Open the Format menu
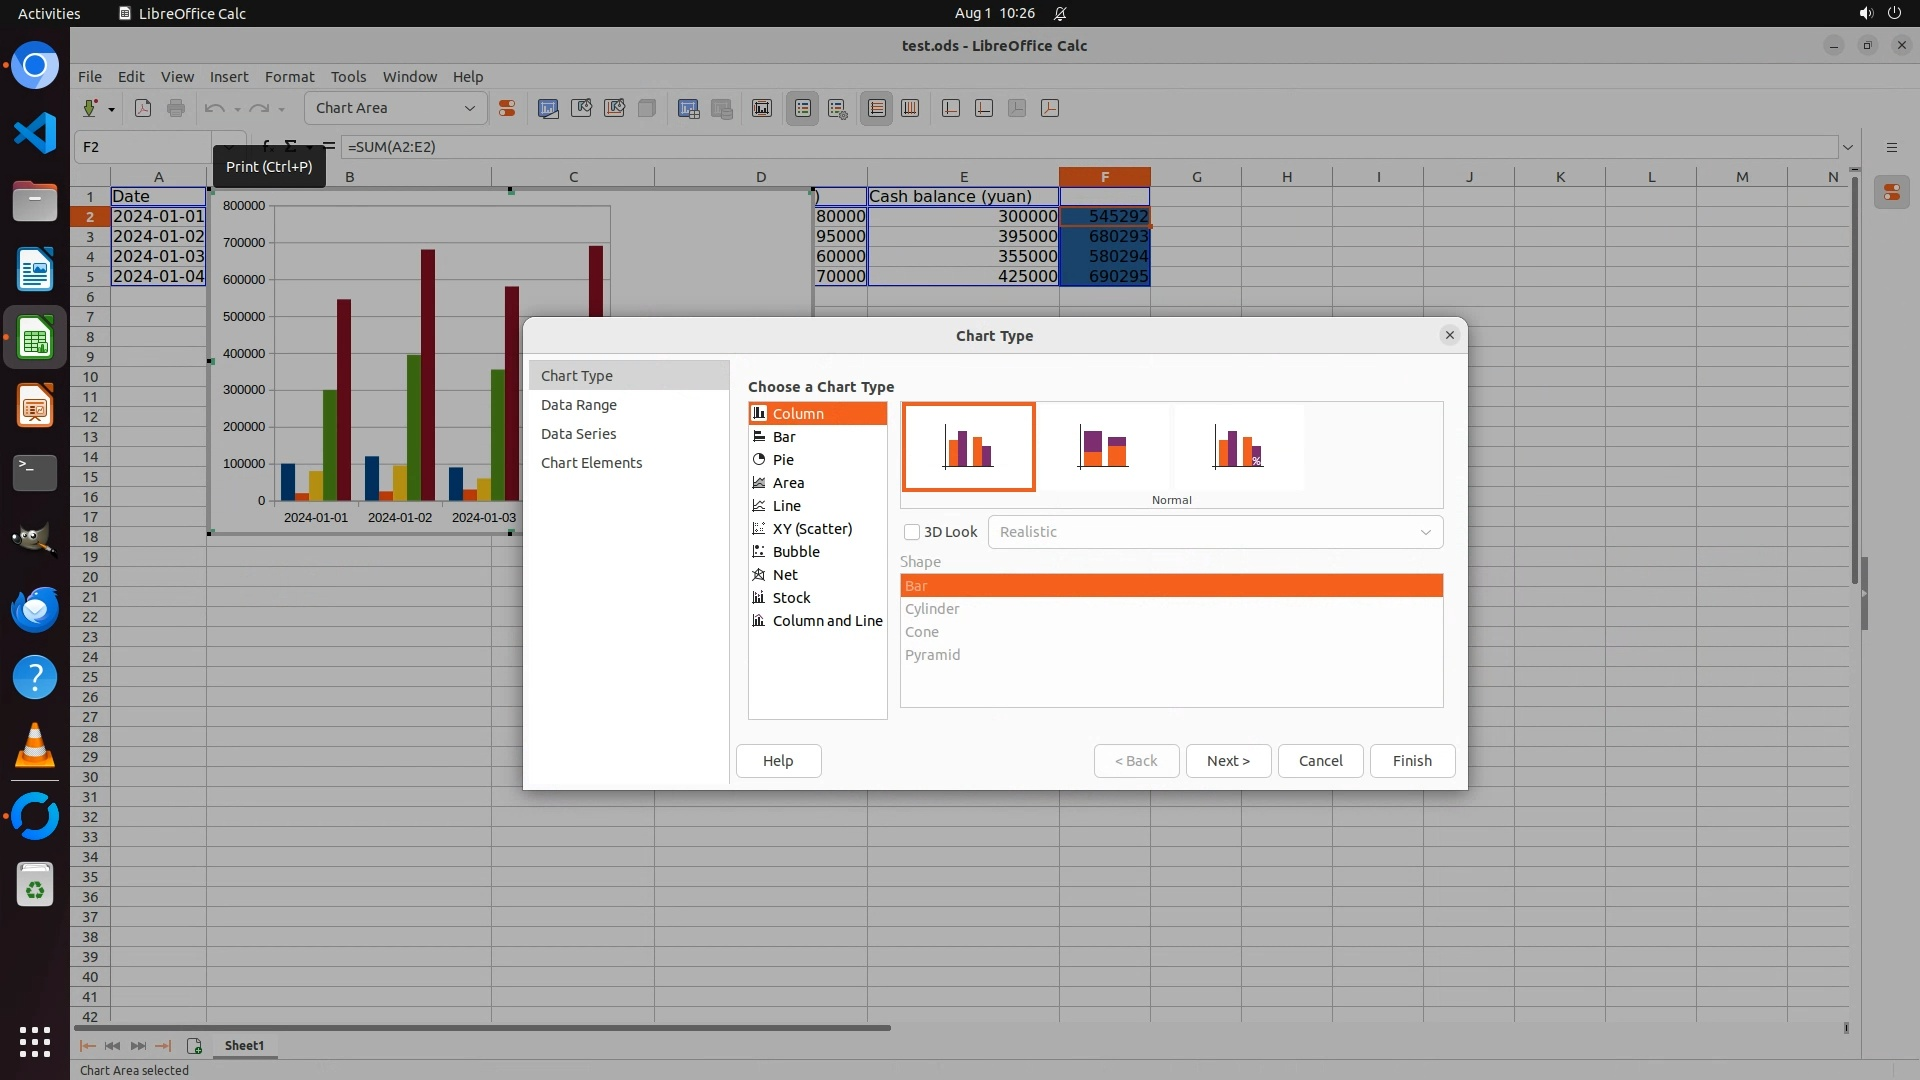Screen dimensions: 1920x1080 (289, 77)
